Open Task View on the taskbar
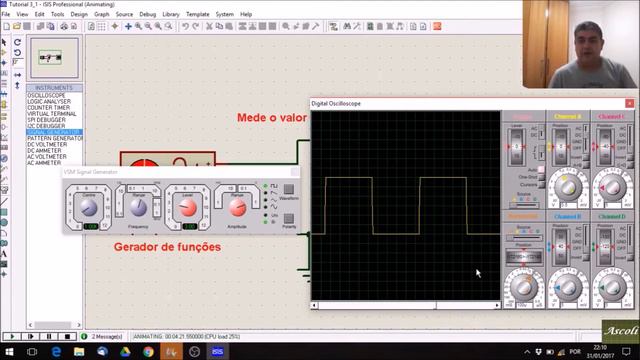Screen dimensions: 640x360 click(32, 351)
